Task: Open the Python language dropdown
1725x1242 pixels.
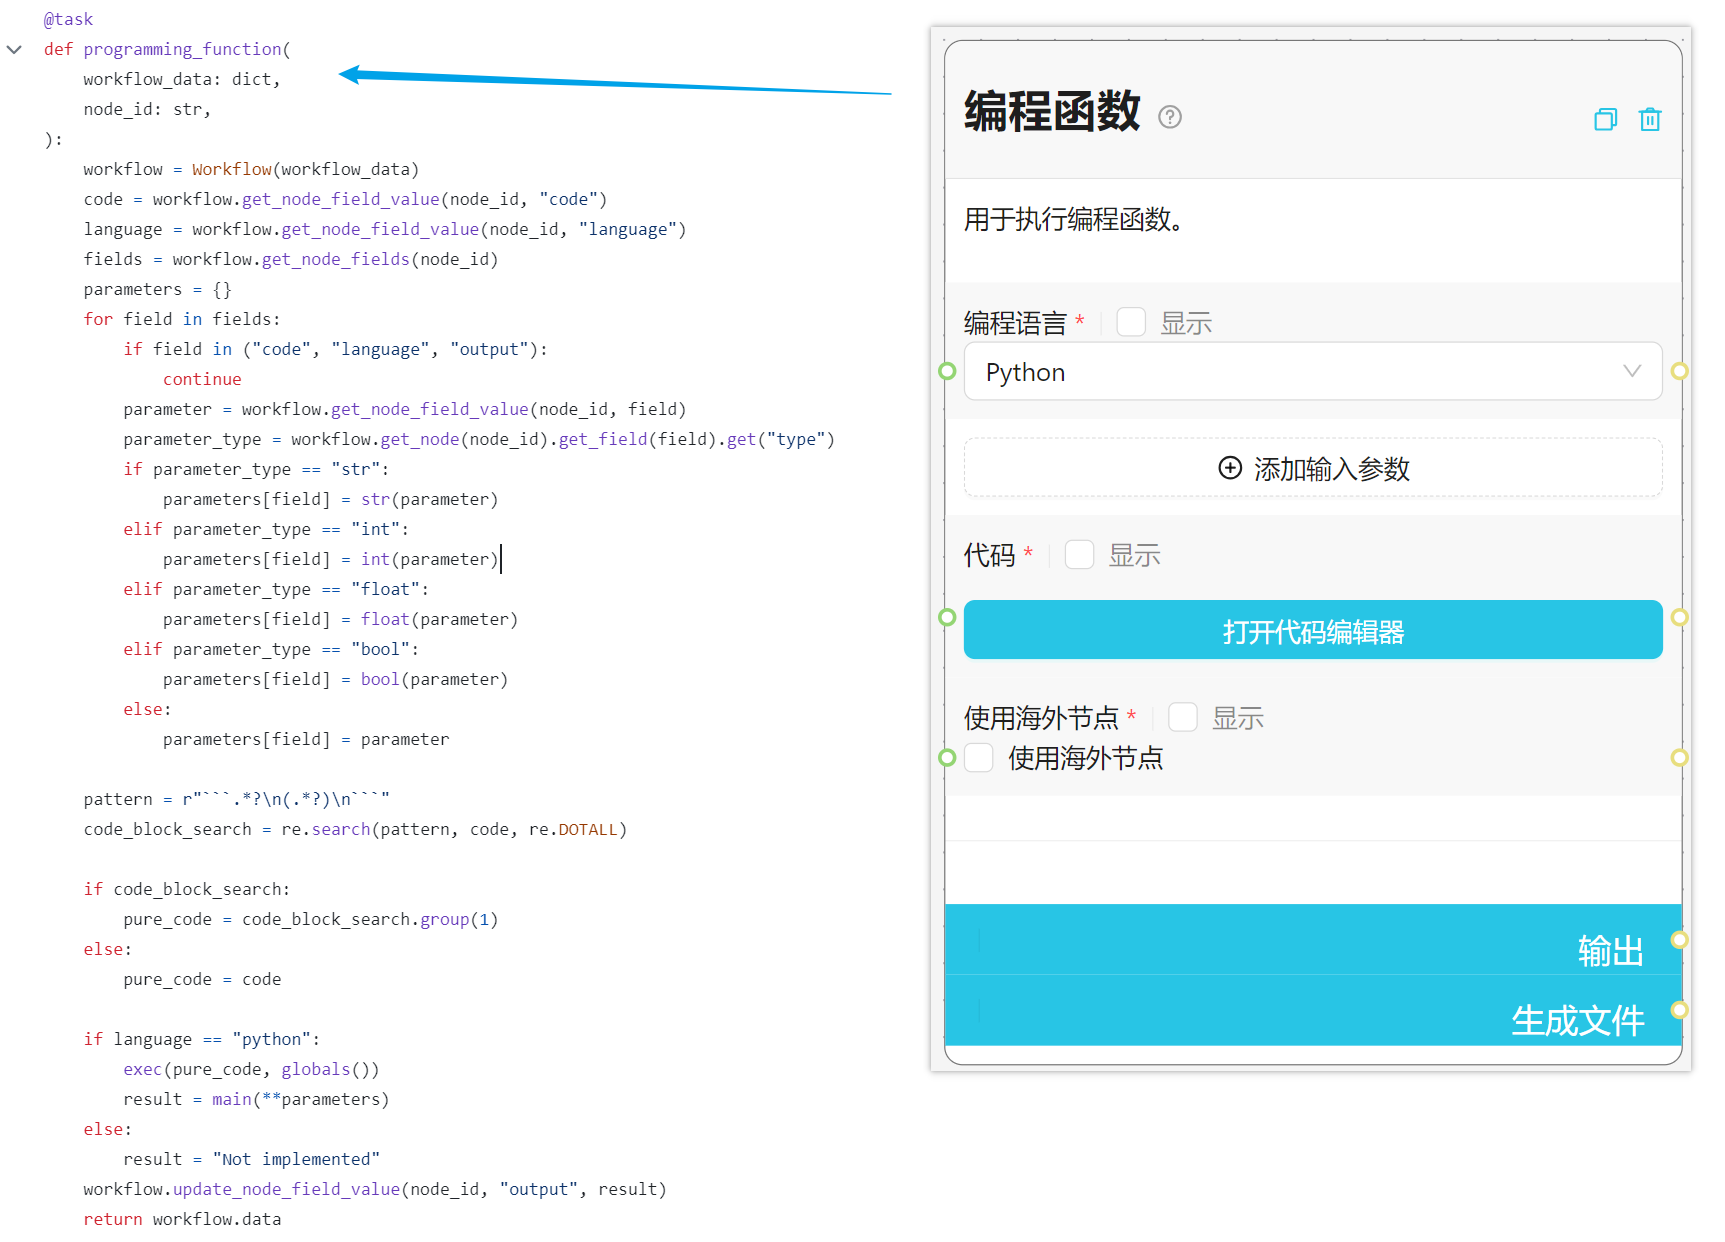Action: click(1313, 372)
